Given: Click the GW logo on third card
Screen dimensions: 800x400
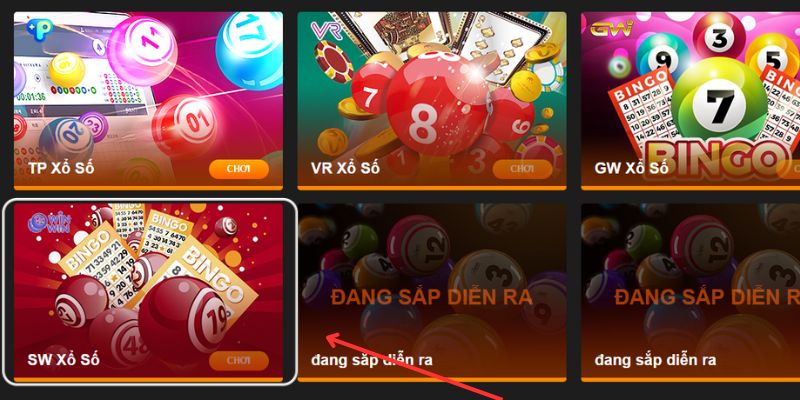Looking at the screenshot, I should point(611,28).
